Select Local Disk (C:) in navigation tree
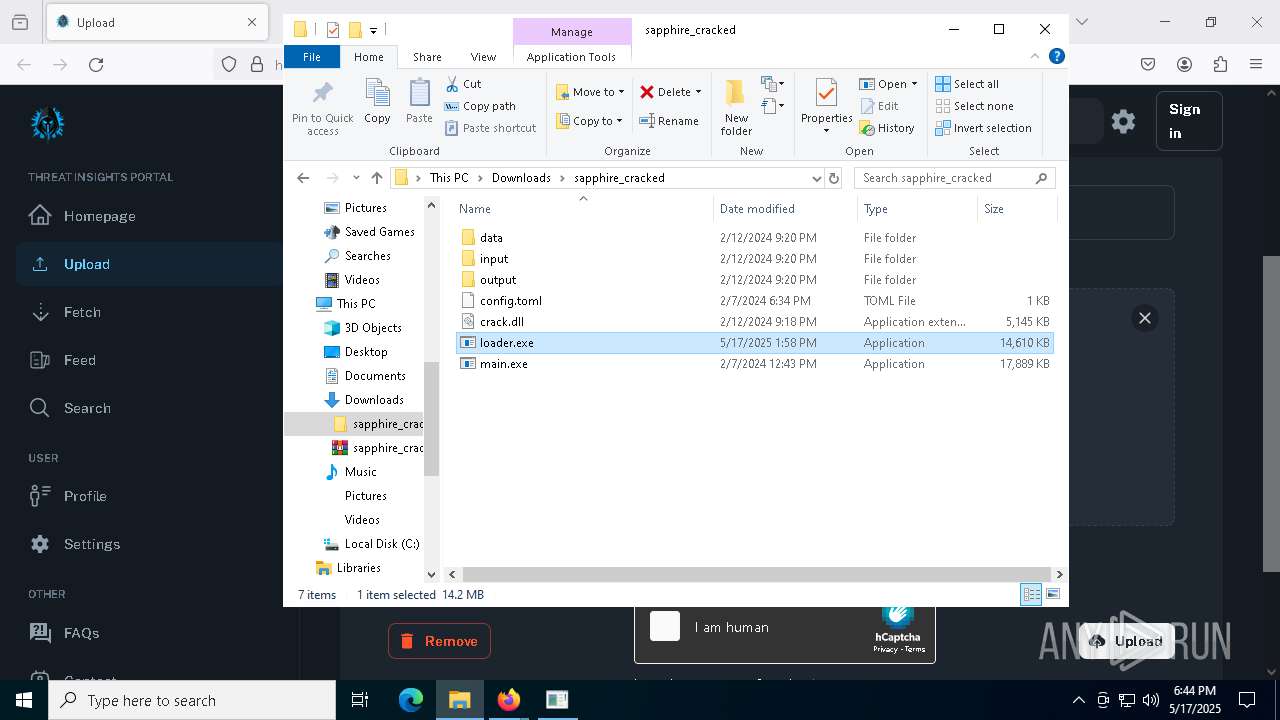The width and height of the screenshot is (1280, 720). click(x=381, y=544)
